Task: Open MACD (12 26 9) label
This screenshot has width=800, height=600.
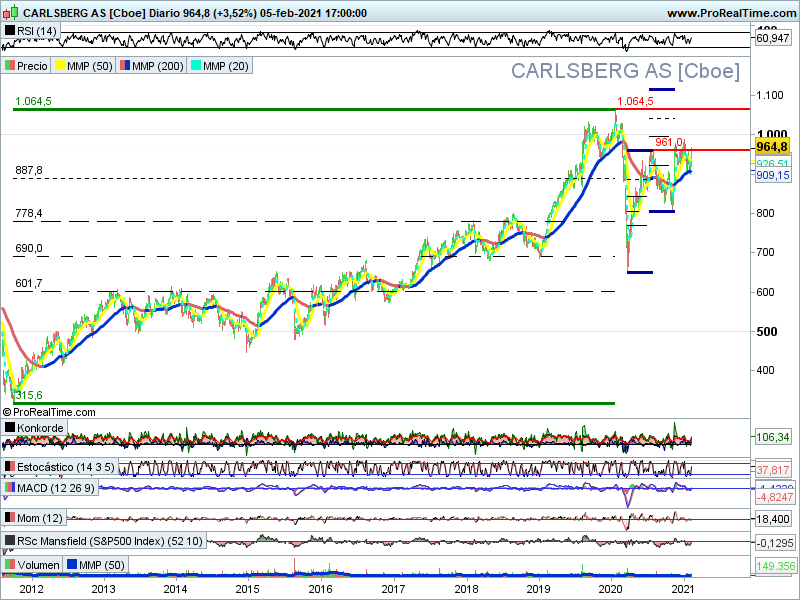Action: 56,488
